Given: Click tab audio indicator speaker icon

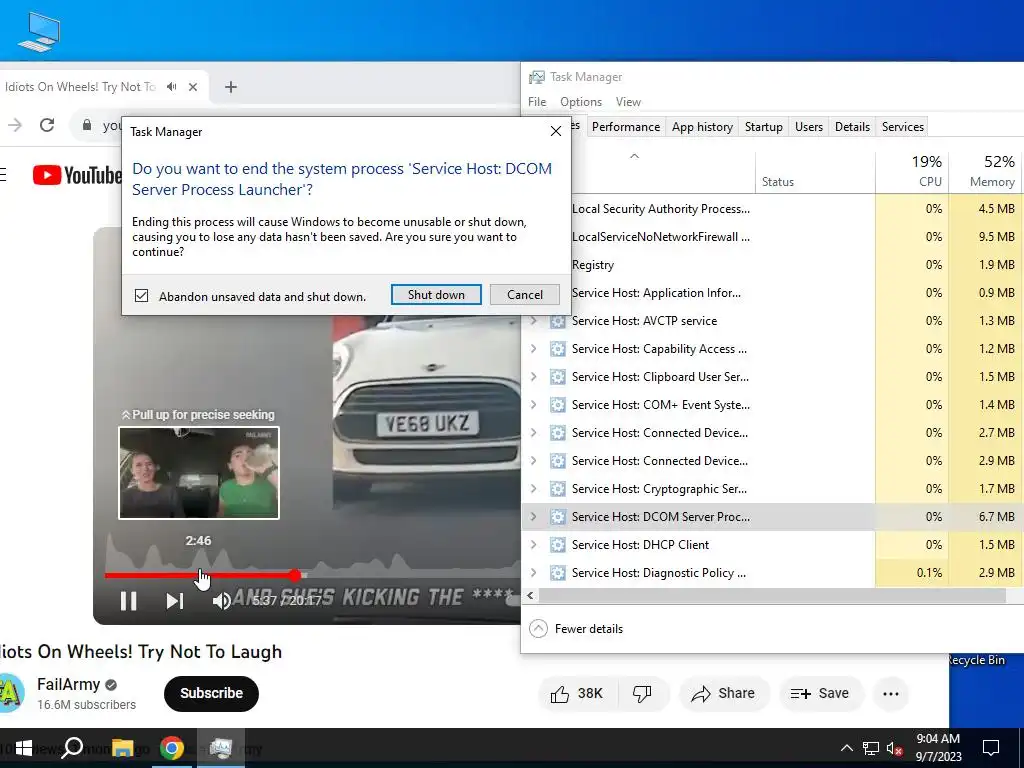Looking at the screenshot, I should [172, 86].
